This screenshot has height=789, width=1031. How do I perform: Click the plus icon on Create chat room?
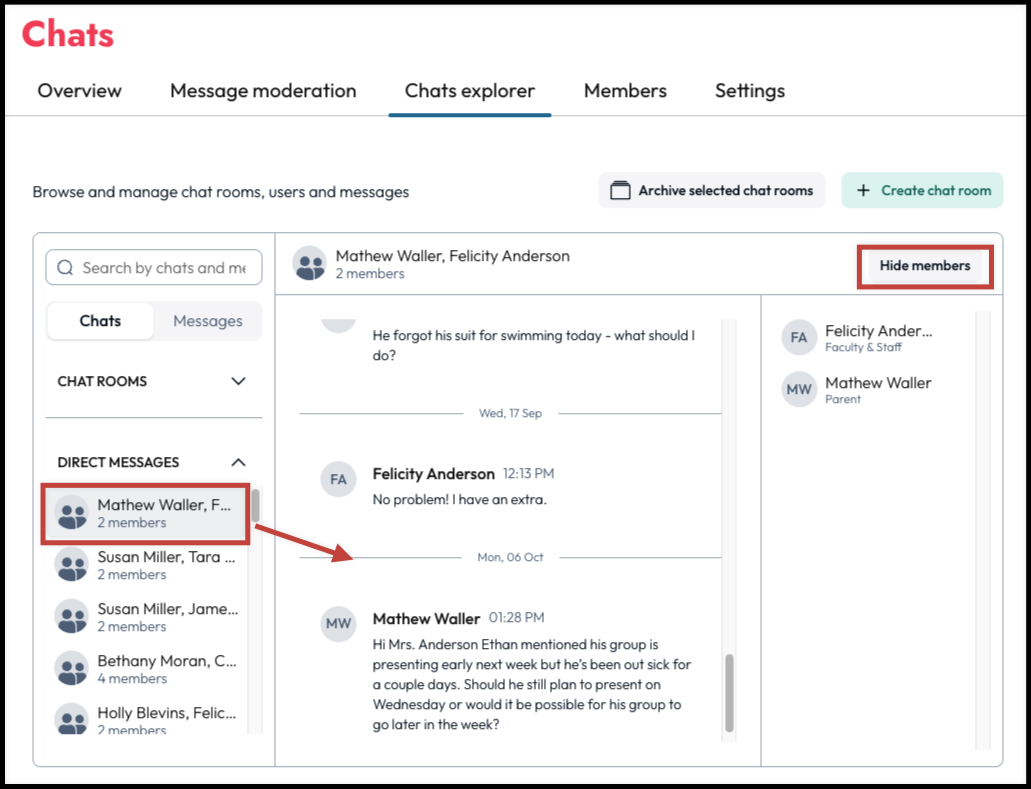point(863,191)
